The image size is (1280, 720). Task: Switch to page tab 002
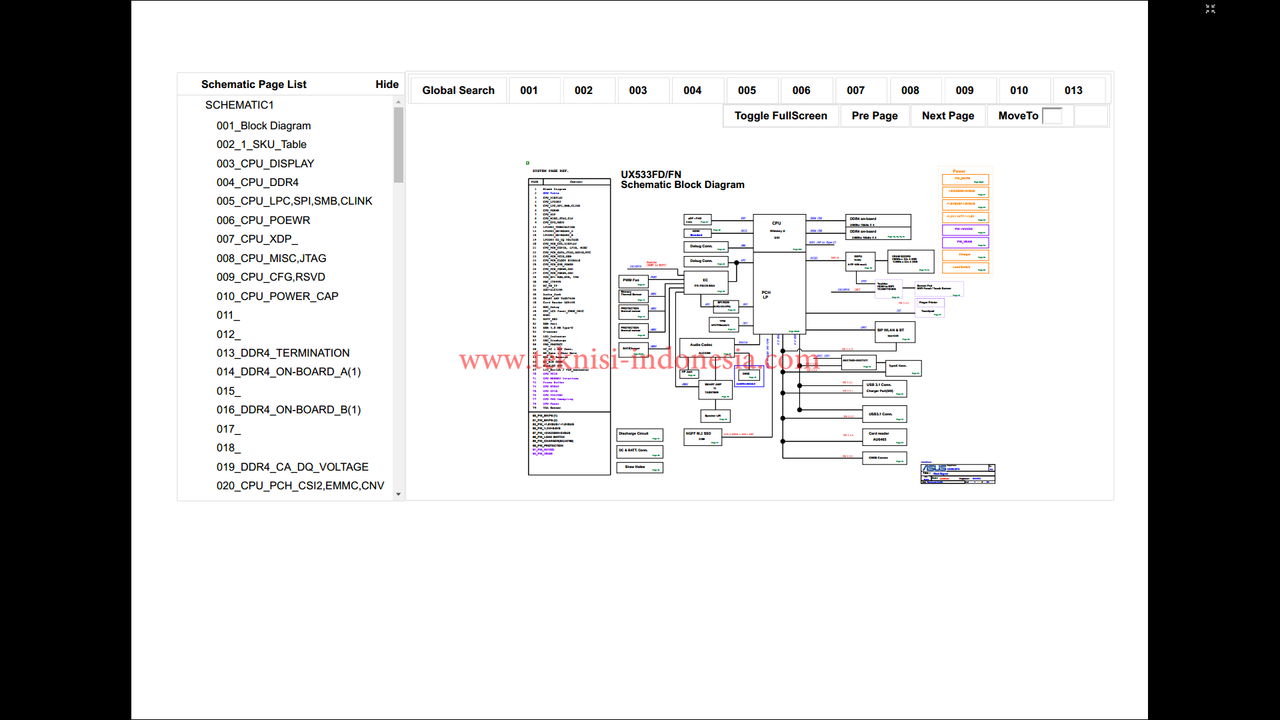click(584, 90)
